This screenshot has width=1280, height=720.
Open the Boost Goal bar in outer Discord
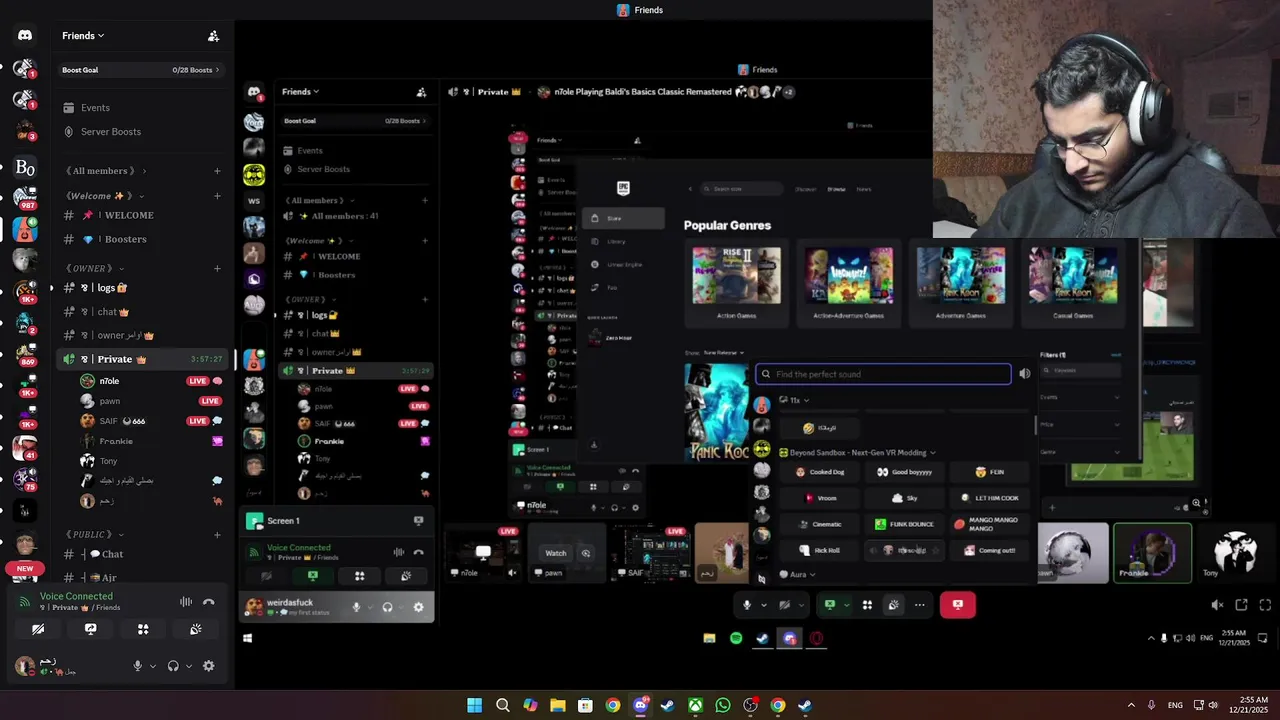click(140, 70)
